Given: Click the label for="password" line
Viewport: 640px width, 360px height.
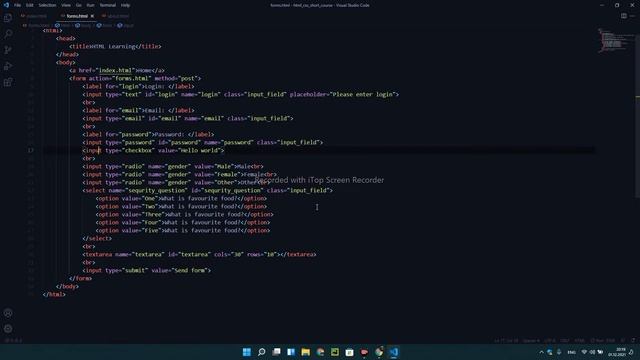Looking at the screenshot, I should (148, 135).
